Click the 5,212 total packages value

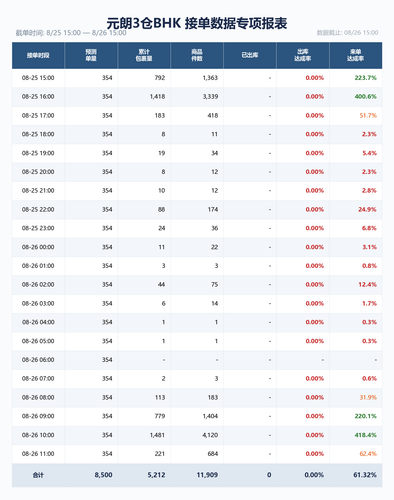[156, 475]
